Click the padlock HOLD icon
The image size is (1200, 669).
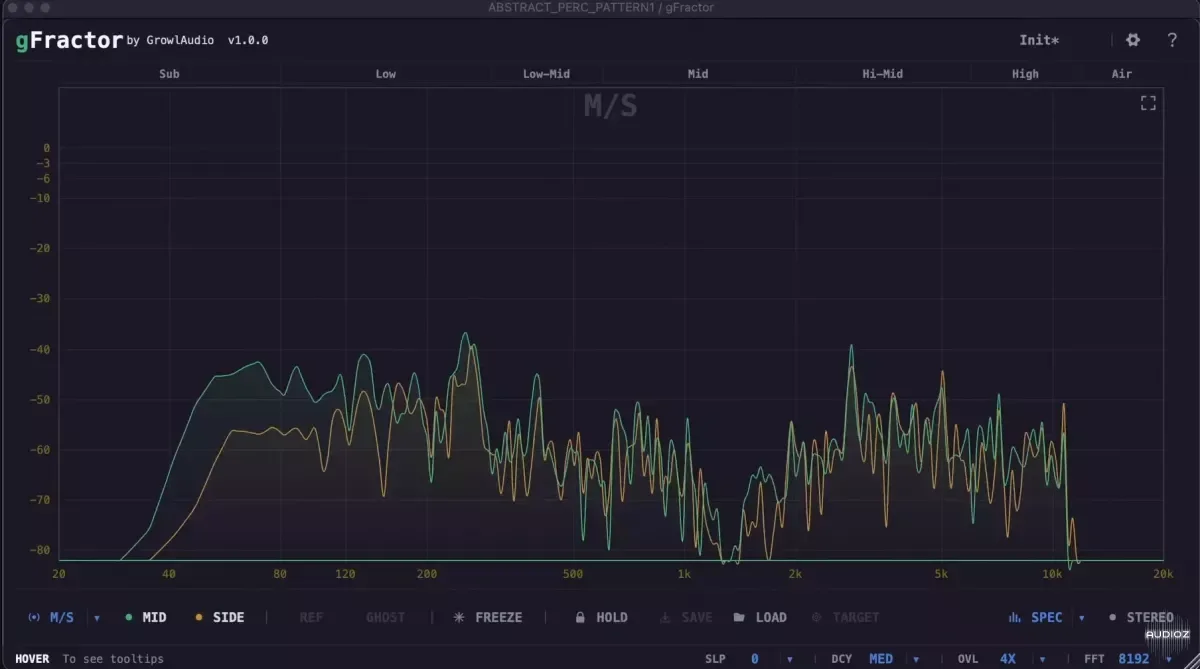coord(579,617)
